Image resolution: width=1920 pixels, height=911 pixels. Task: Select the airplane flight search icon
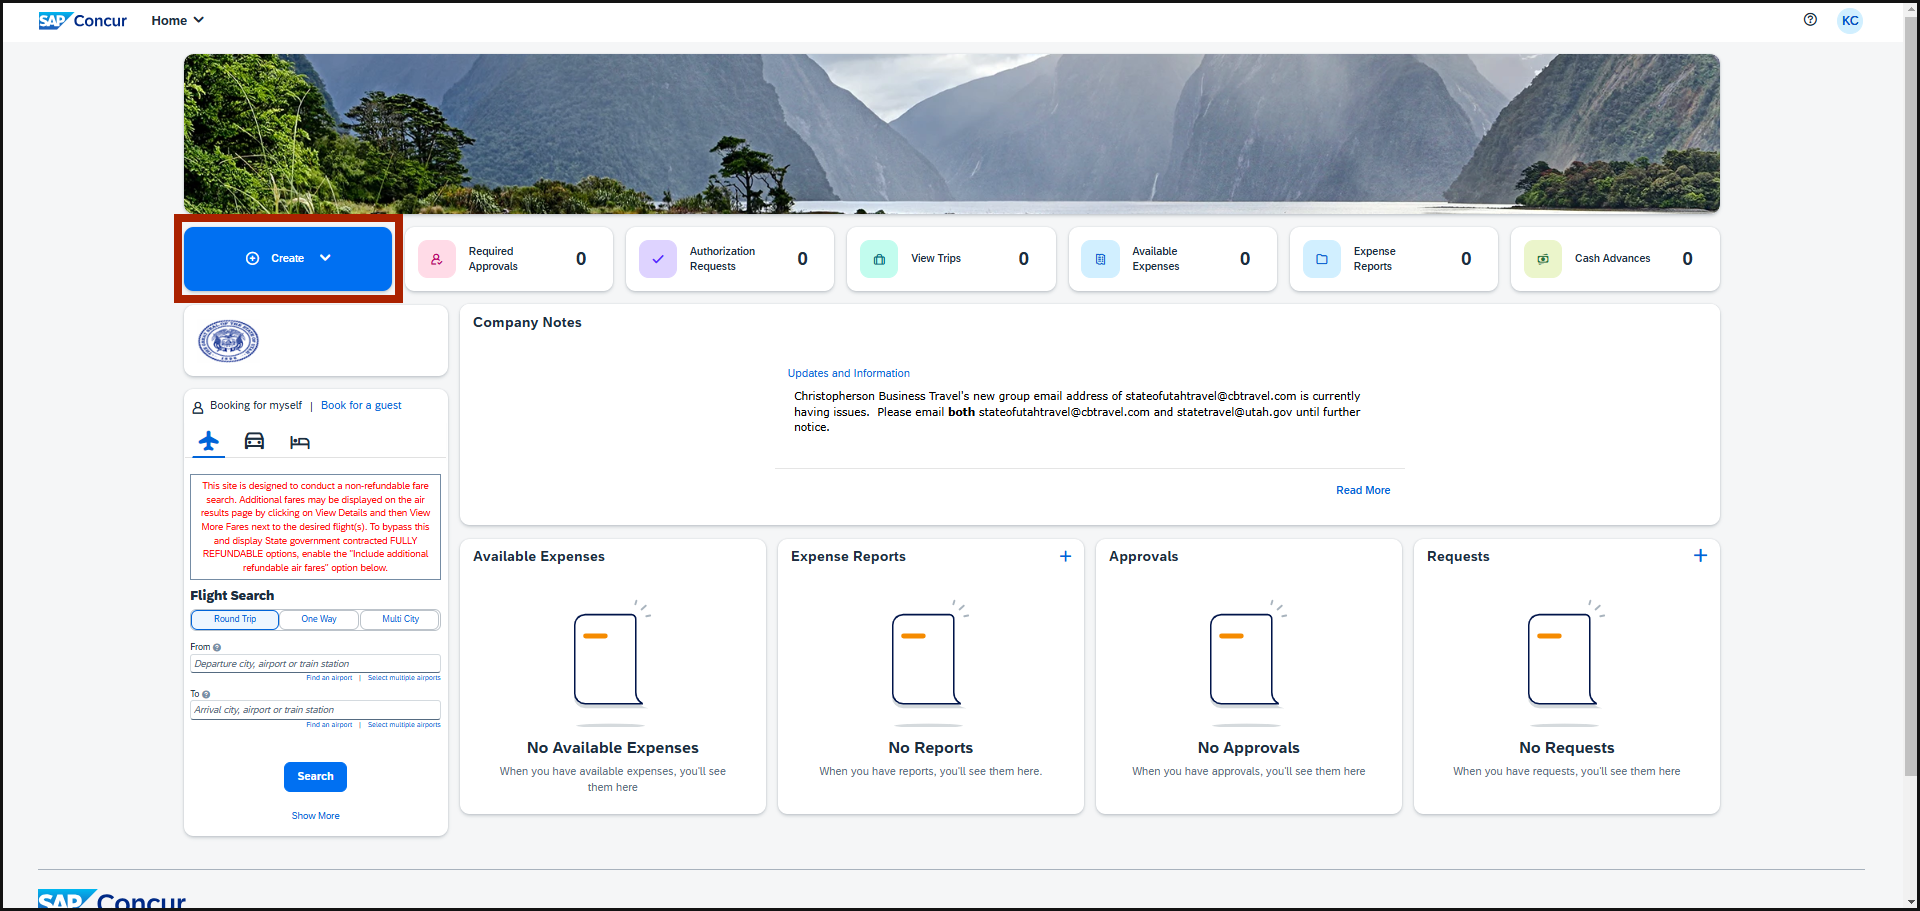tap(208, 441)
